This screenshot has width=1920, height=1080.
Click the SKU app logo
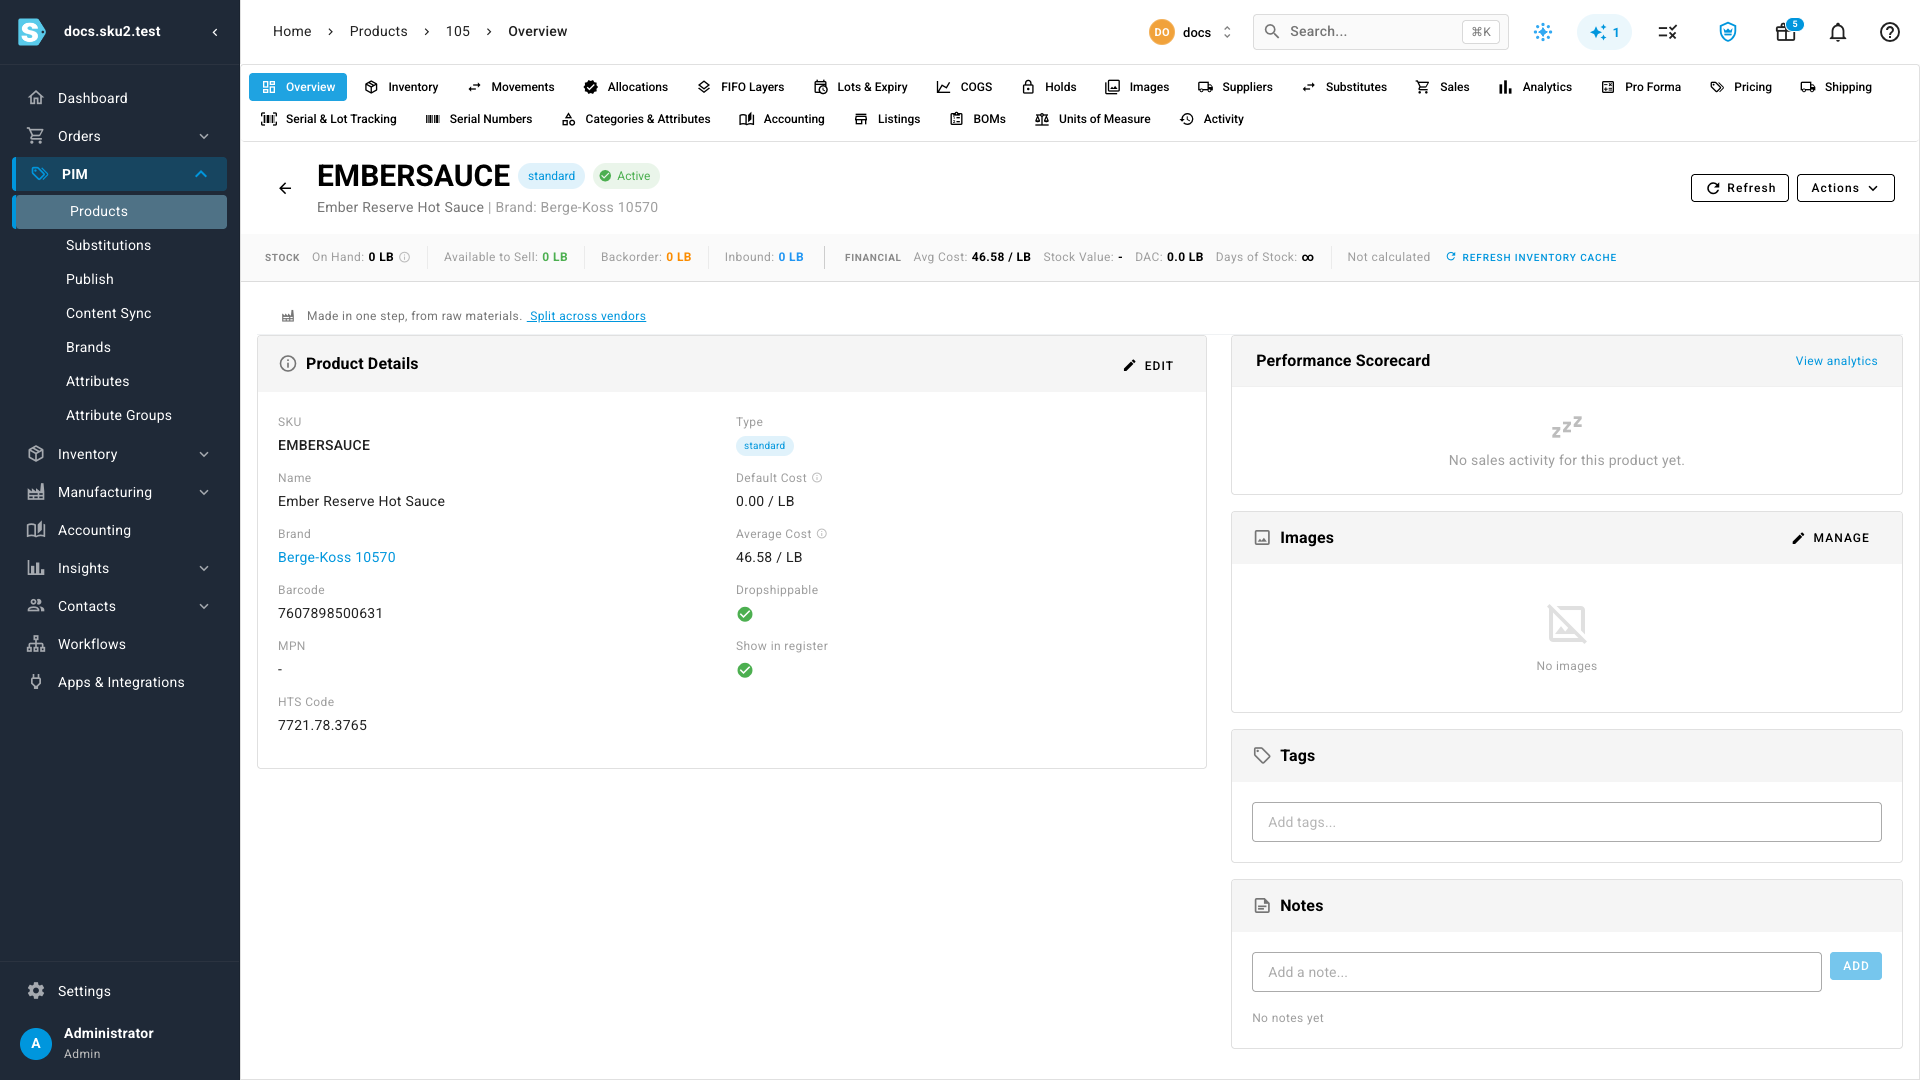pos(32,32)
